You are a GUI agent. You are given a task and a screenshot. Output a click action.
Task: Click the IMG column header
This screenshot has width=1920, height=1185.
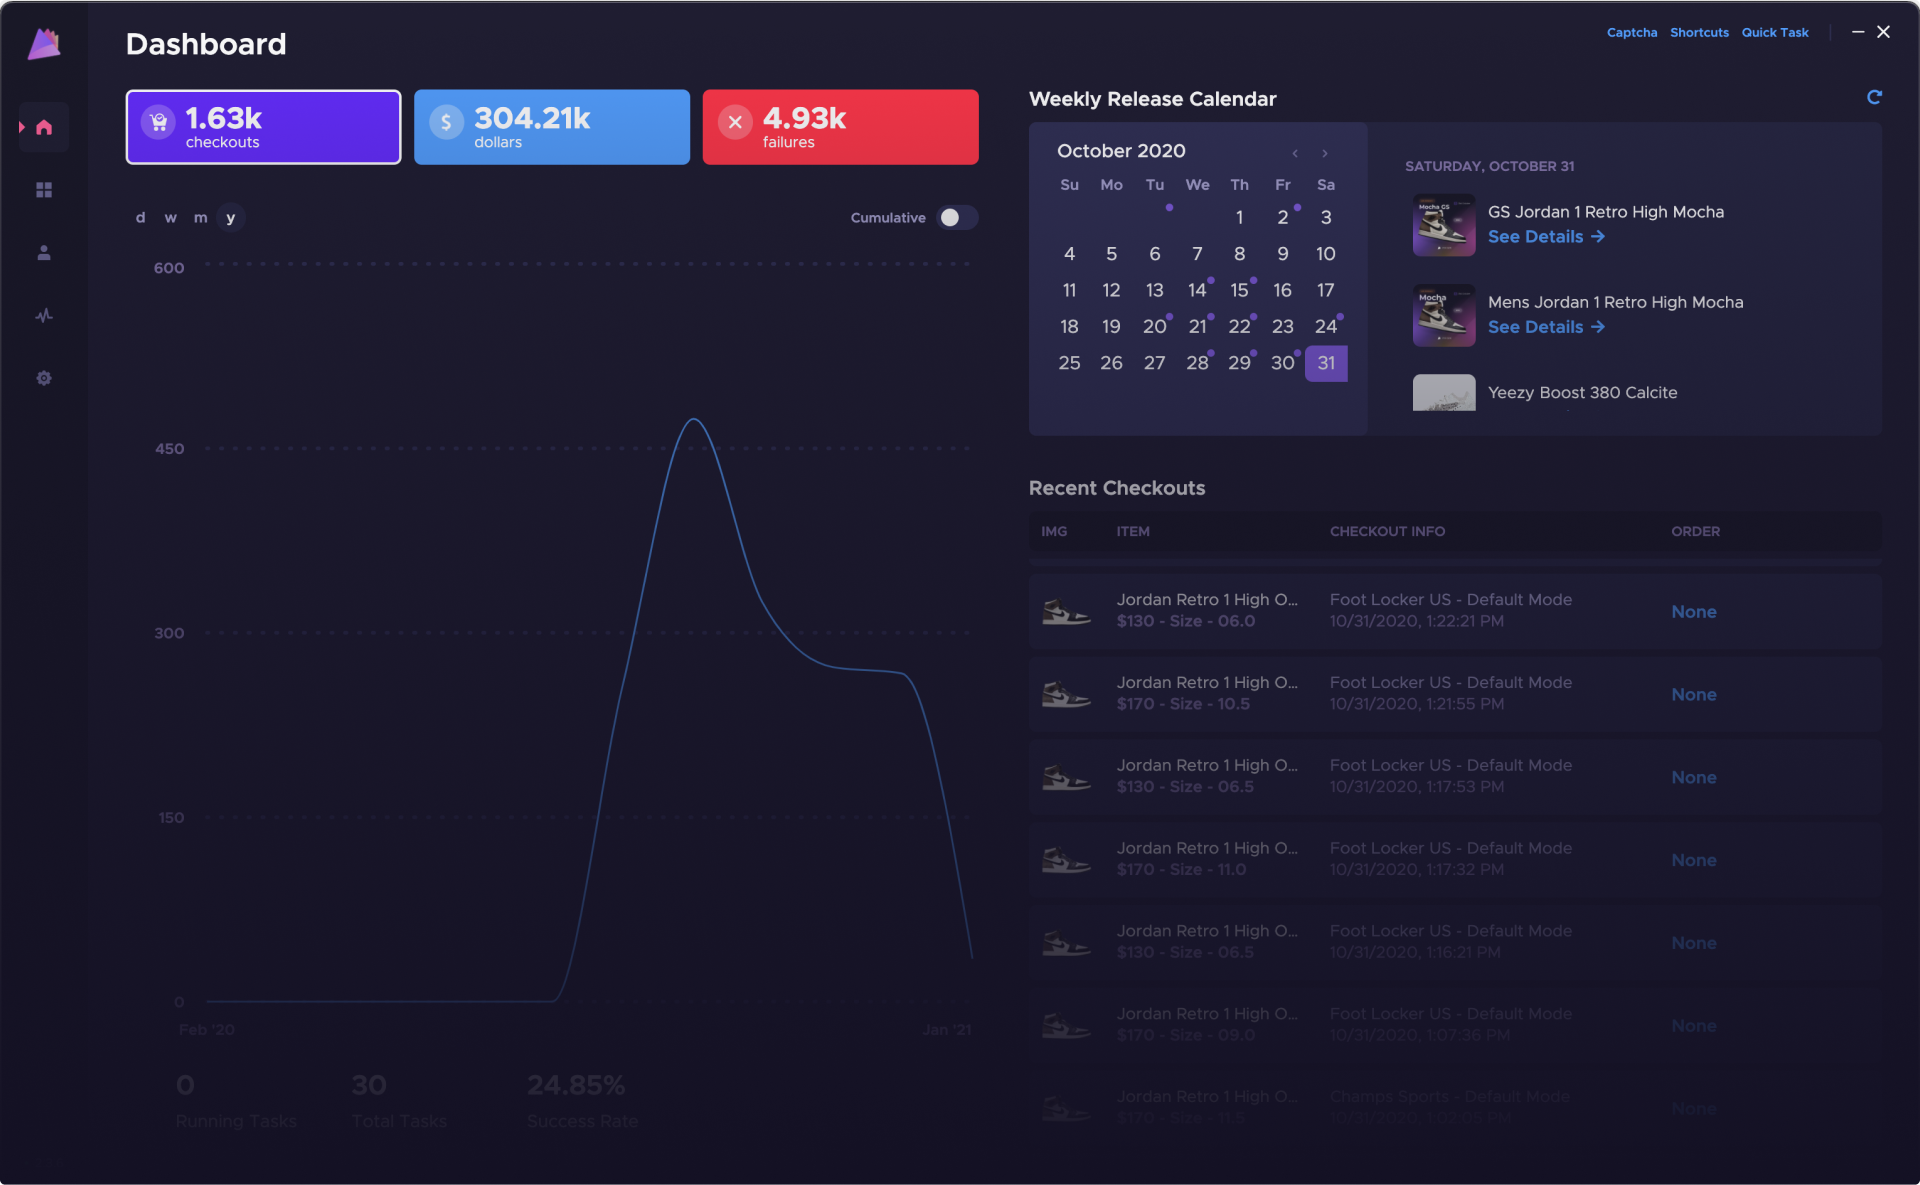coord(1054,531)
